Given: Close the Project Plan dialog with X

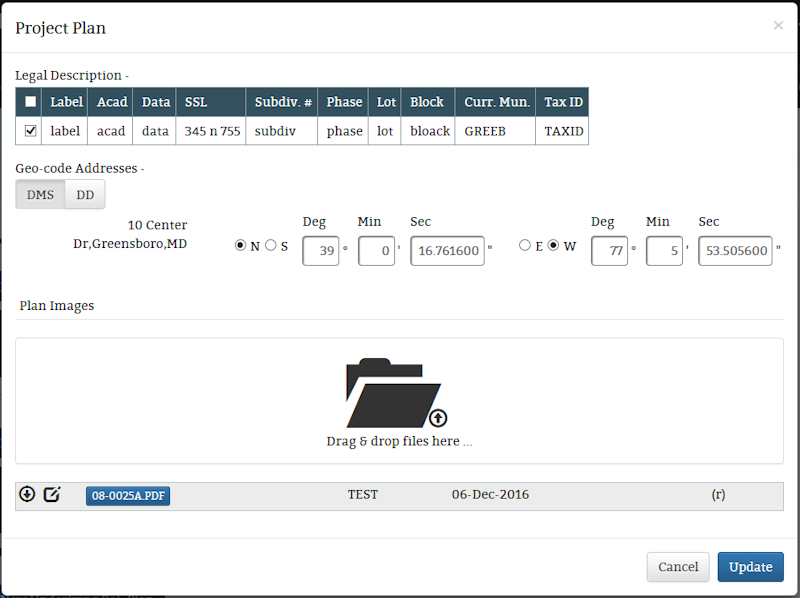Looking at the screenshot, I should [x=778, y=26].
